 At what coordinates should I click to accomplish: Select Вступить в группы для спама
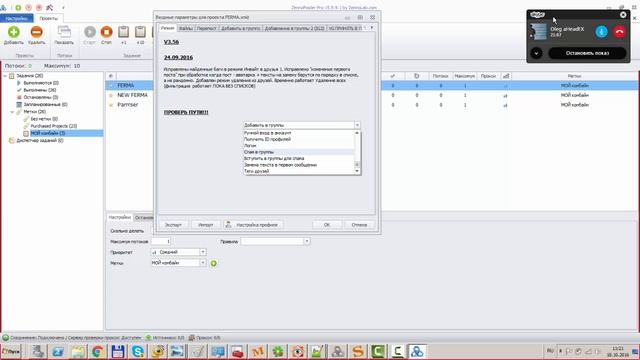(x=299, y=158)
